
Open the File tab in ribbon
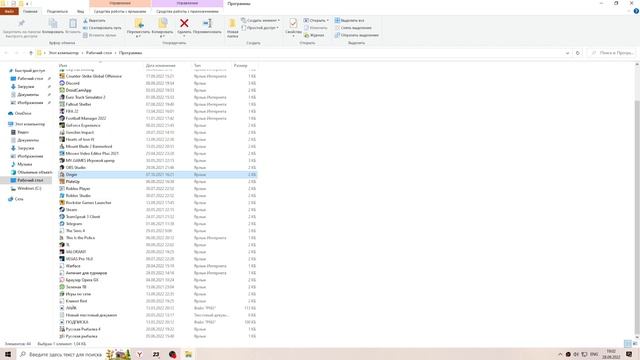point(9,11)
